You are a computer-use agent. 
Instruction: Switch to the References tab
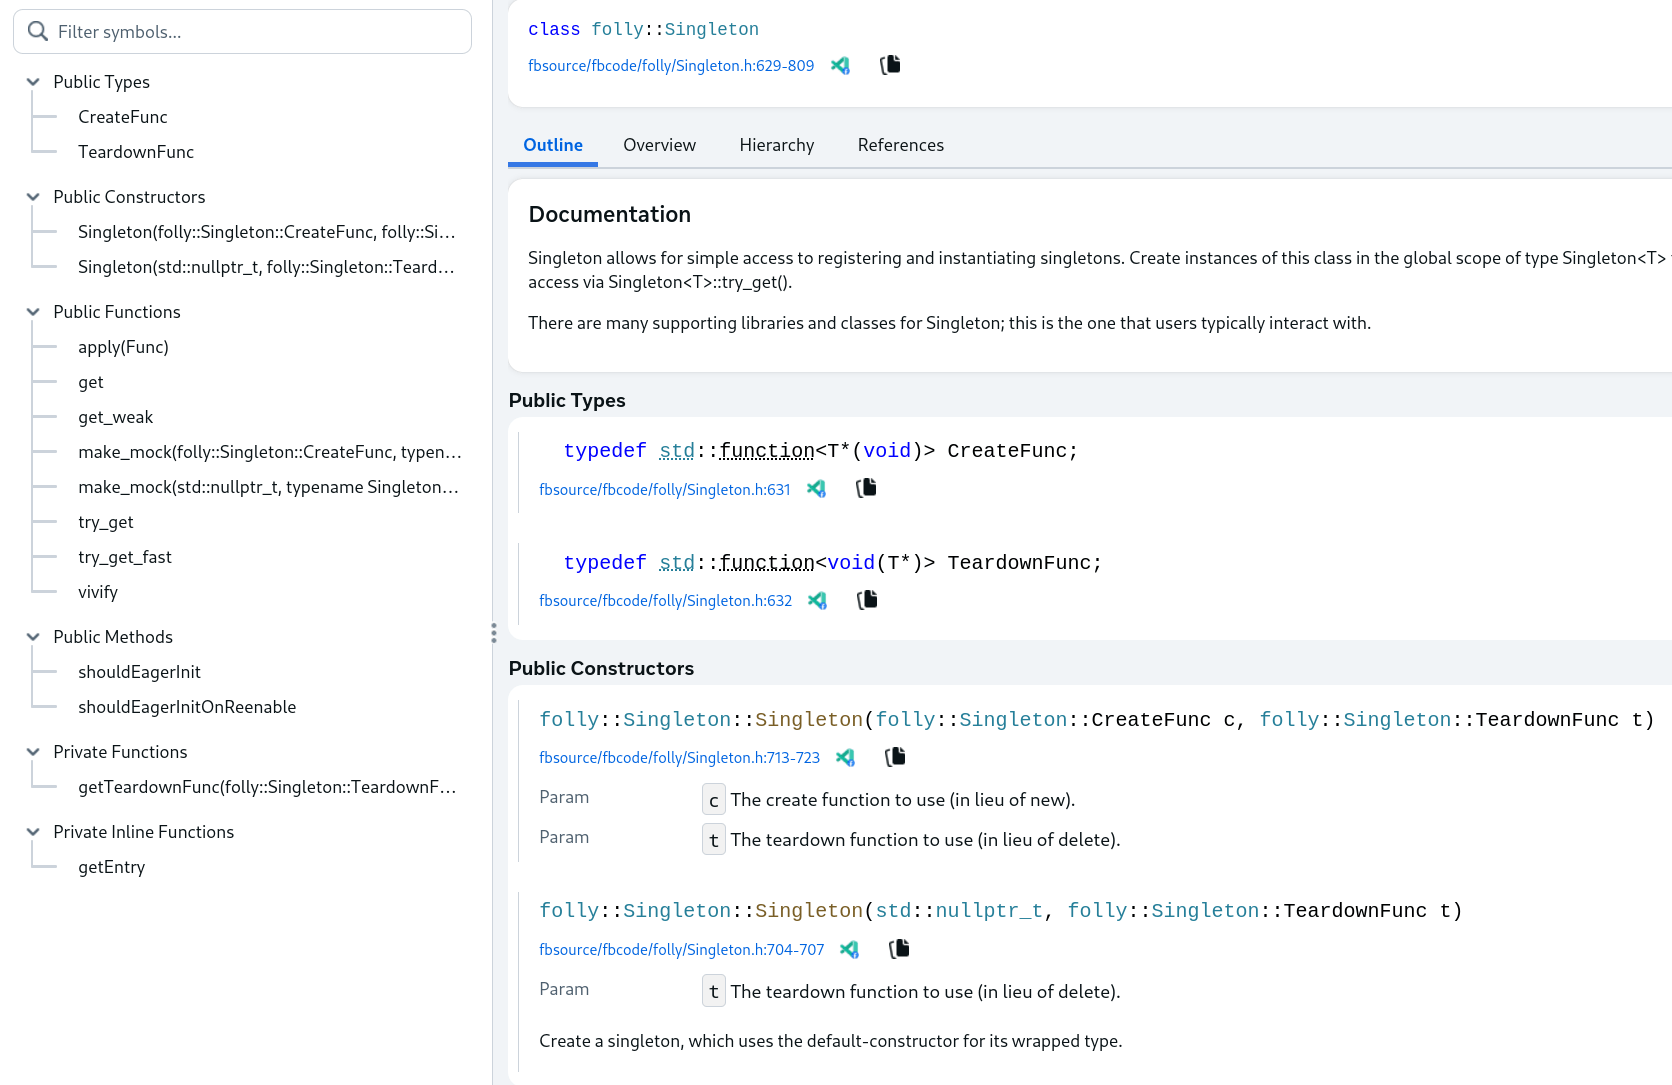[900, 144]
